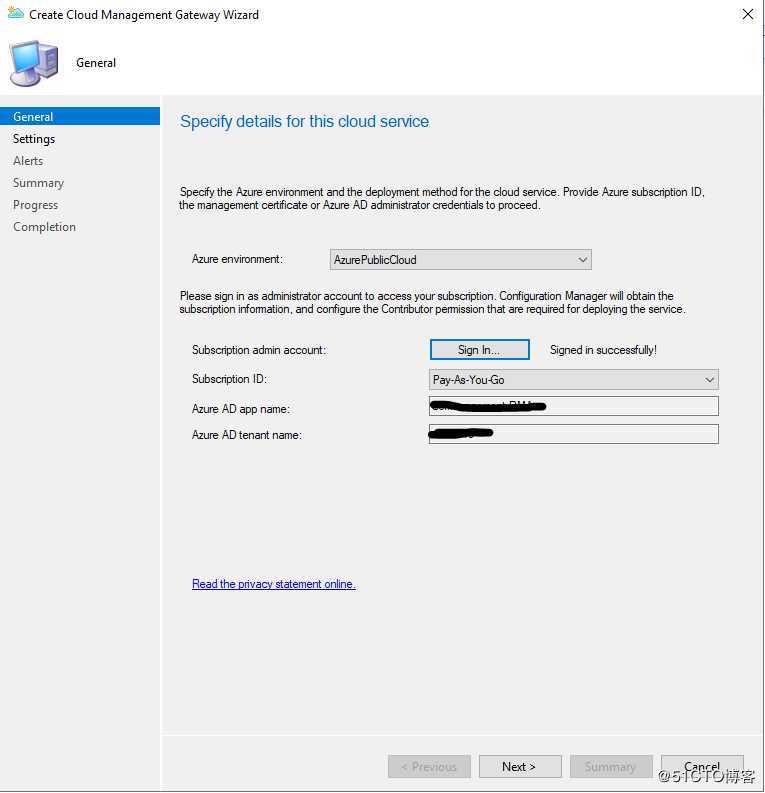Image resolution: width=765 pixels, height=793 pixels.
Task: Click the < Previous button
Action: point(429,766)
